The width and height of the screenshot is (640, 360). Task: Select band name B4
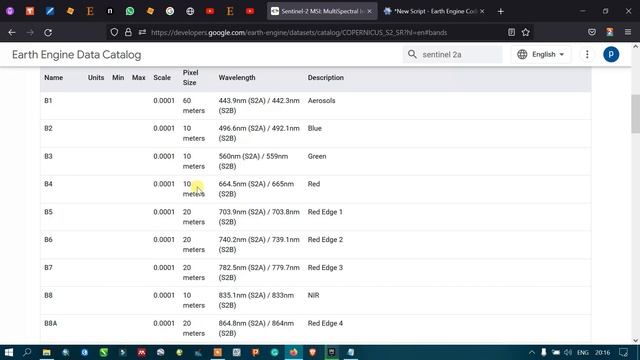tap(48, 184)
